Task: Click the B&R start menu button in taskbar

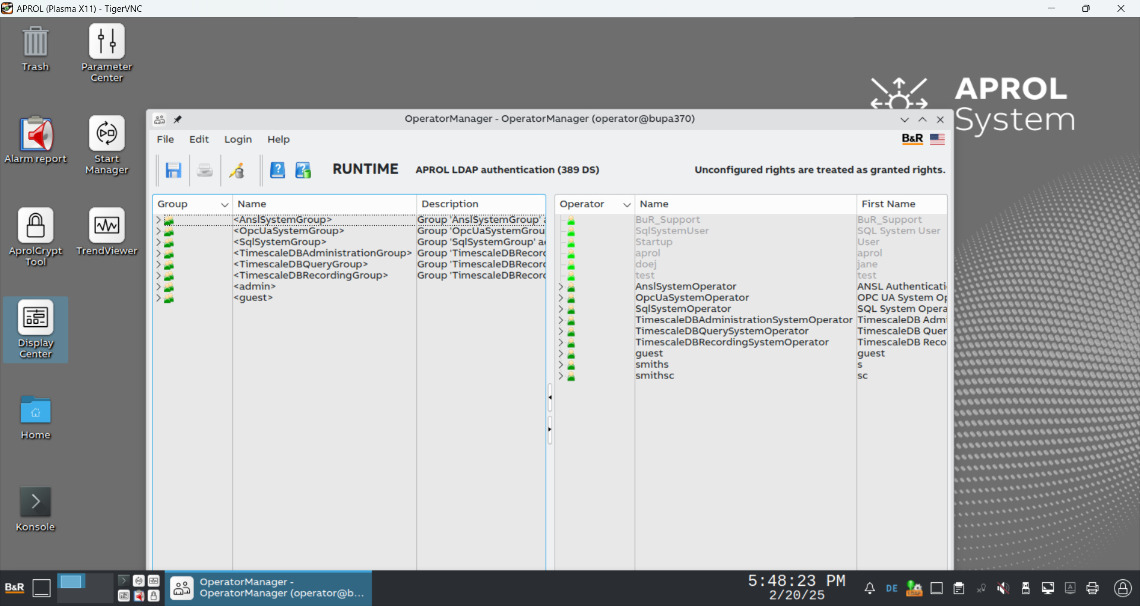Action: click(14, 588)
